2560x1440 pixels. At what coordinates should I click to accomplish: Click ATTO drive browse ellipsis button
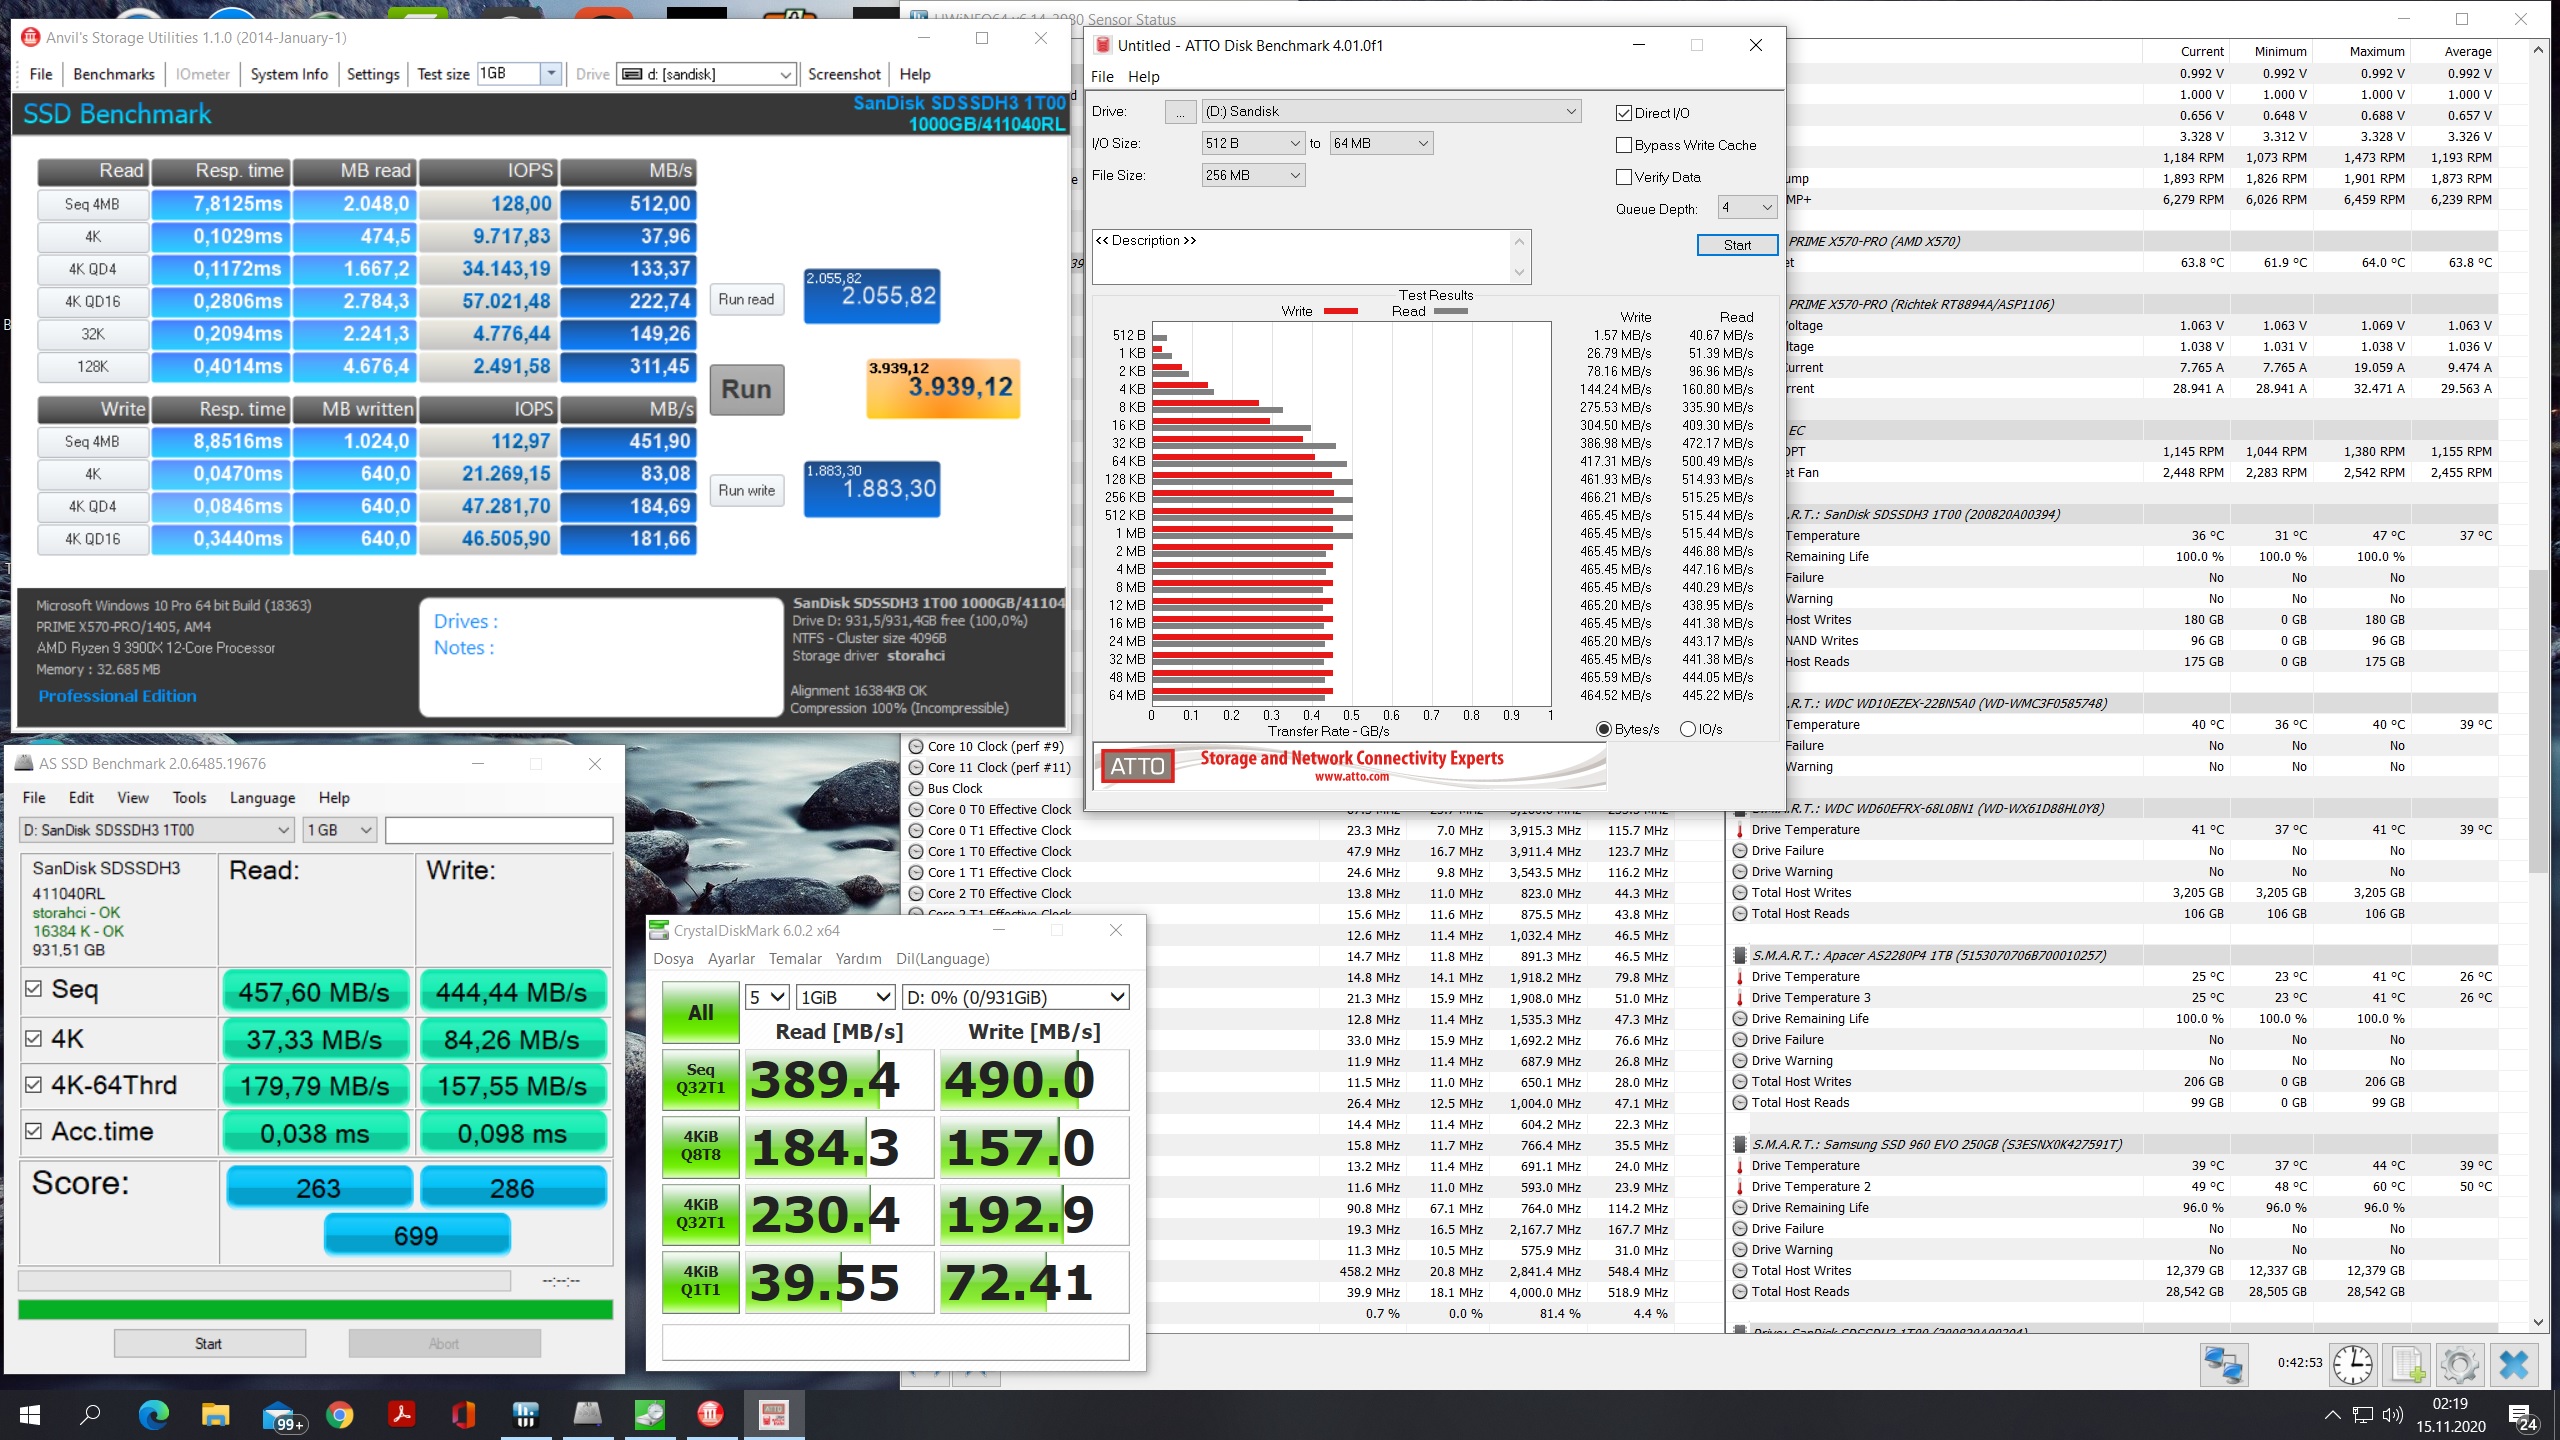coord(1180,112)
